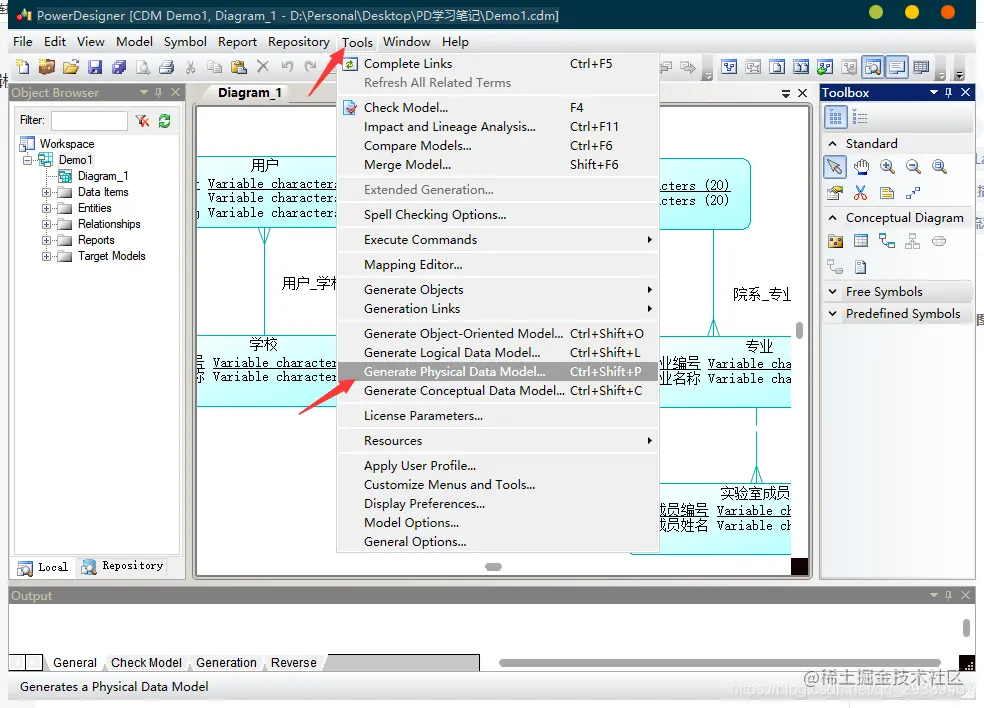Select the File tool in Conceptual Diagram
Viewport: 984px width, 708px height.
click(860, 267)
